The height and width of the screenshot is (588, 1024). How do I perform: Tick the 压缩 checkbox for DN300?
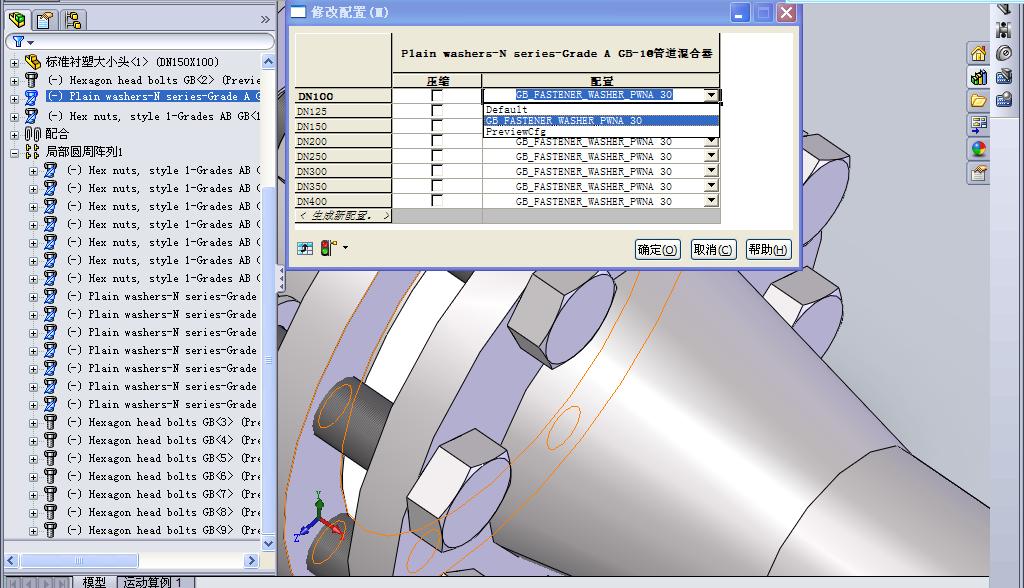coord(437,171)
